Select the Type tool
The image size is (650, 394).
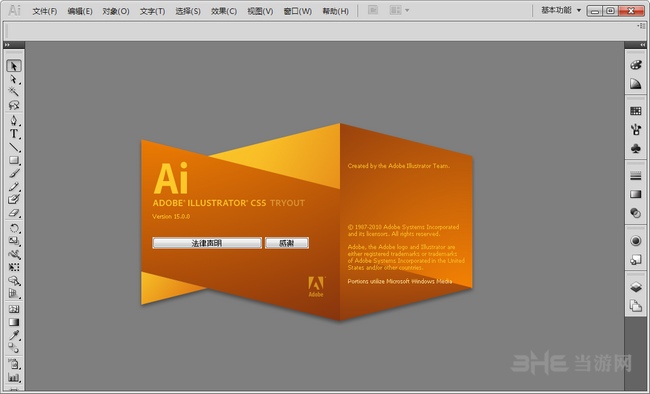(x=14, y=134)
